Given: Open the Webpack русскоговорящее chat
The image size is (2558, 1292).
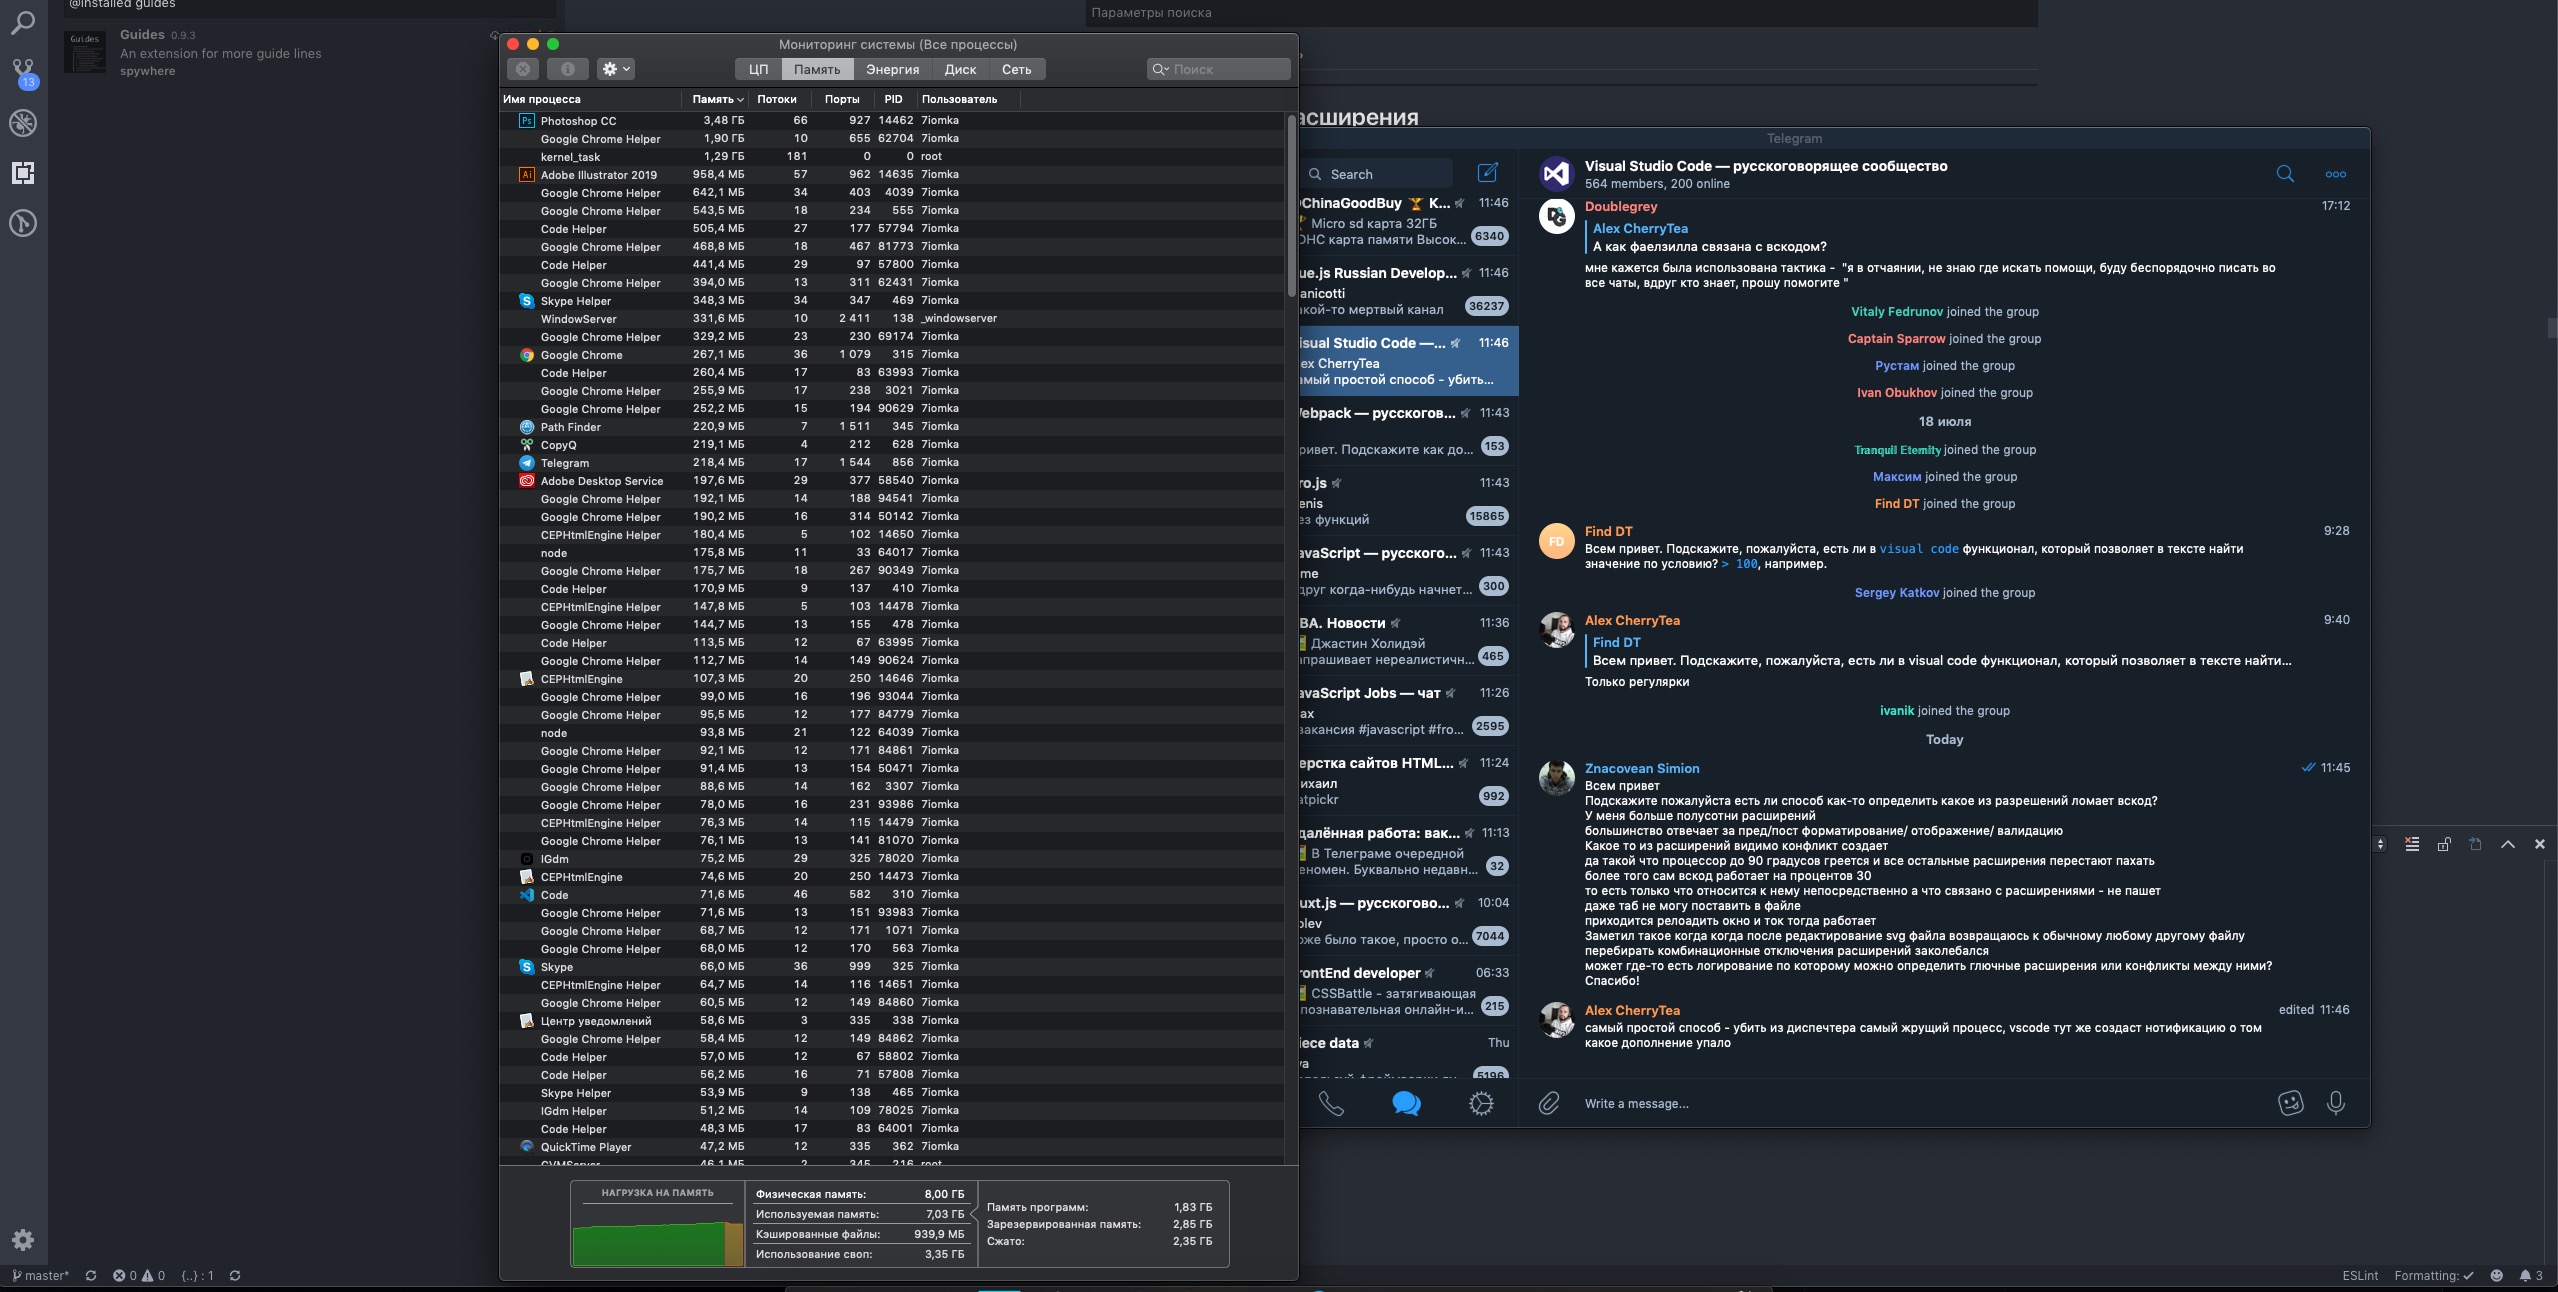Looking at the screenshot, I should click(1408, 431).
